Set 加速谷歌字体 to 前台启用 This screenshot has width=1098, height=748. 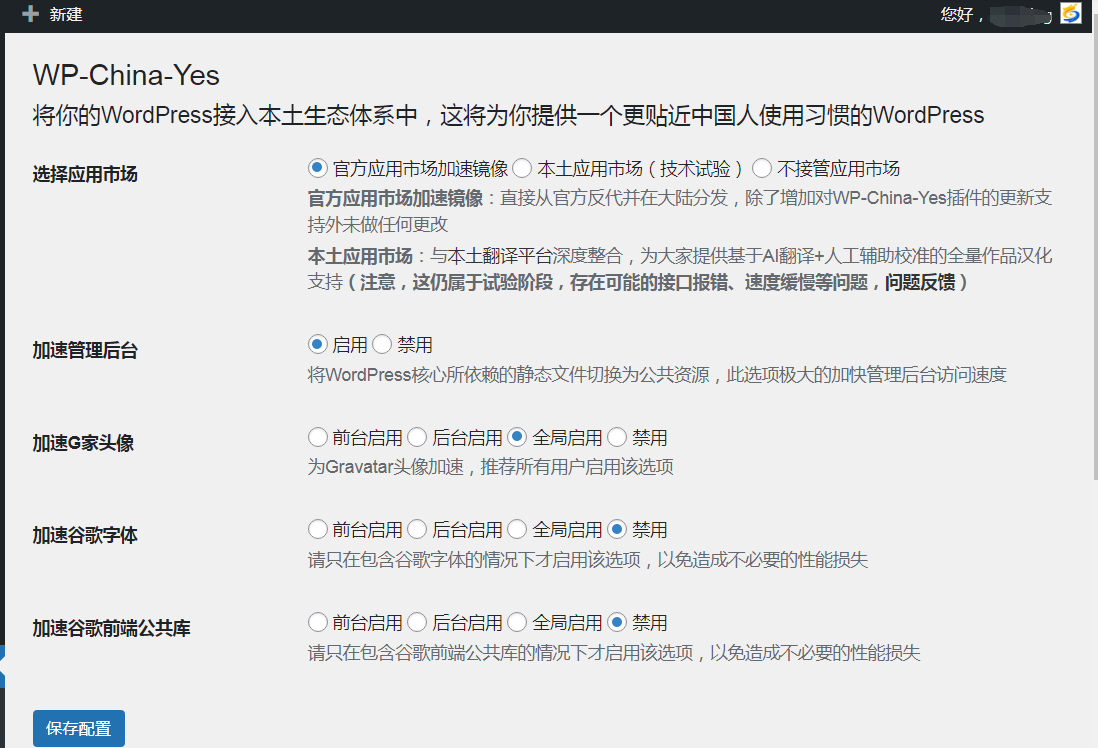point(317,529)
